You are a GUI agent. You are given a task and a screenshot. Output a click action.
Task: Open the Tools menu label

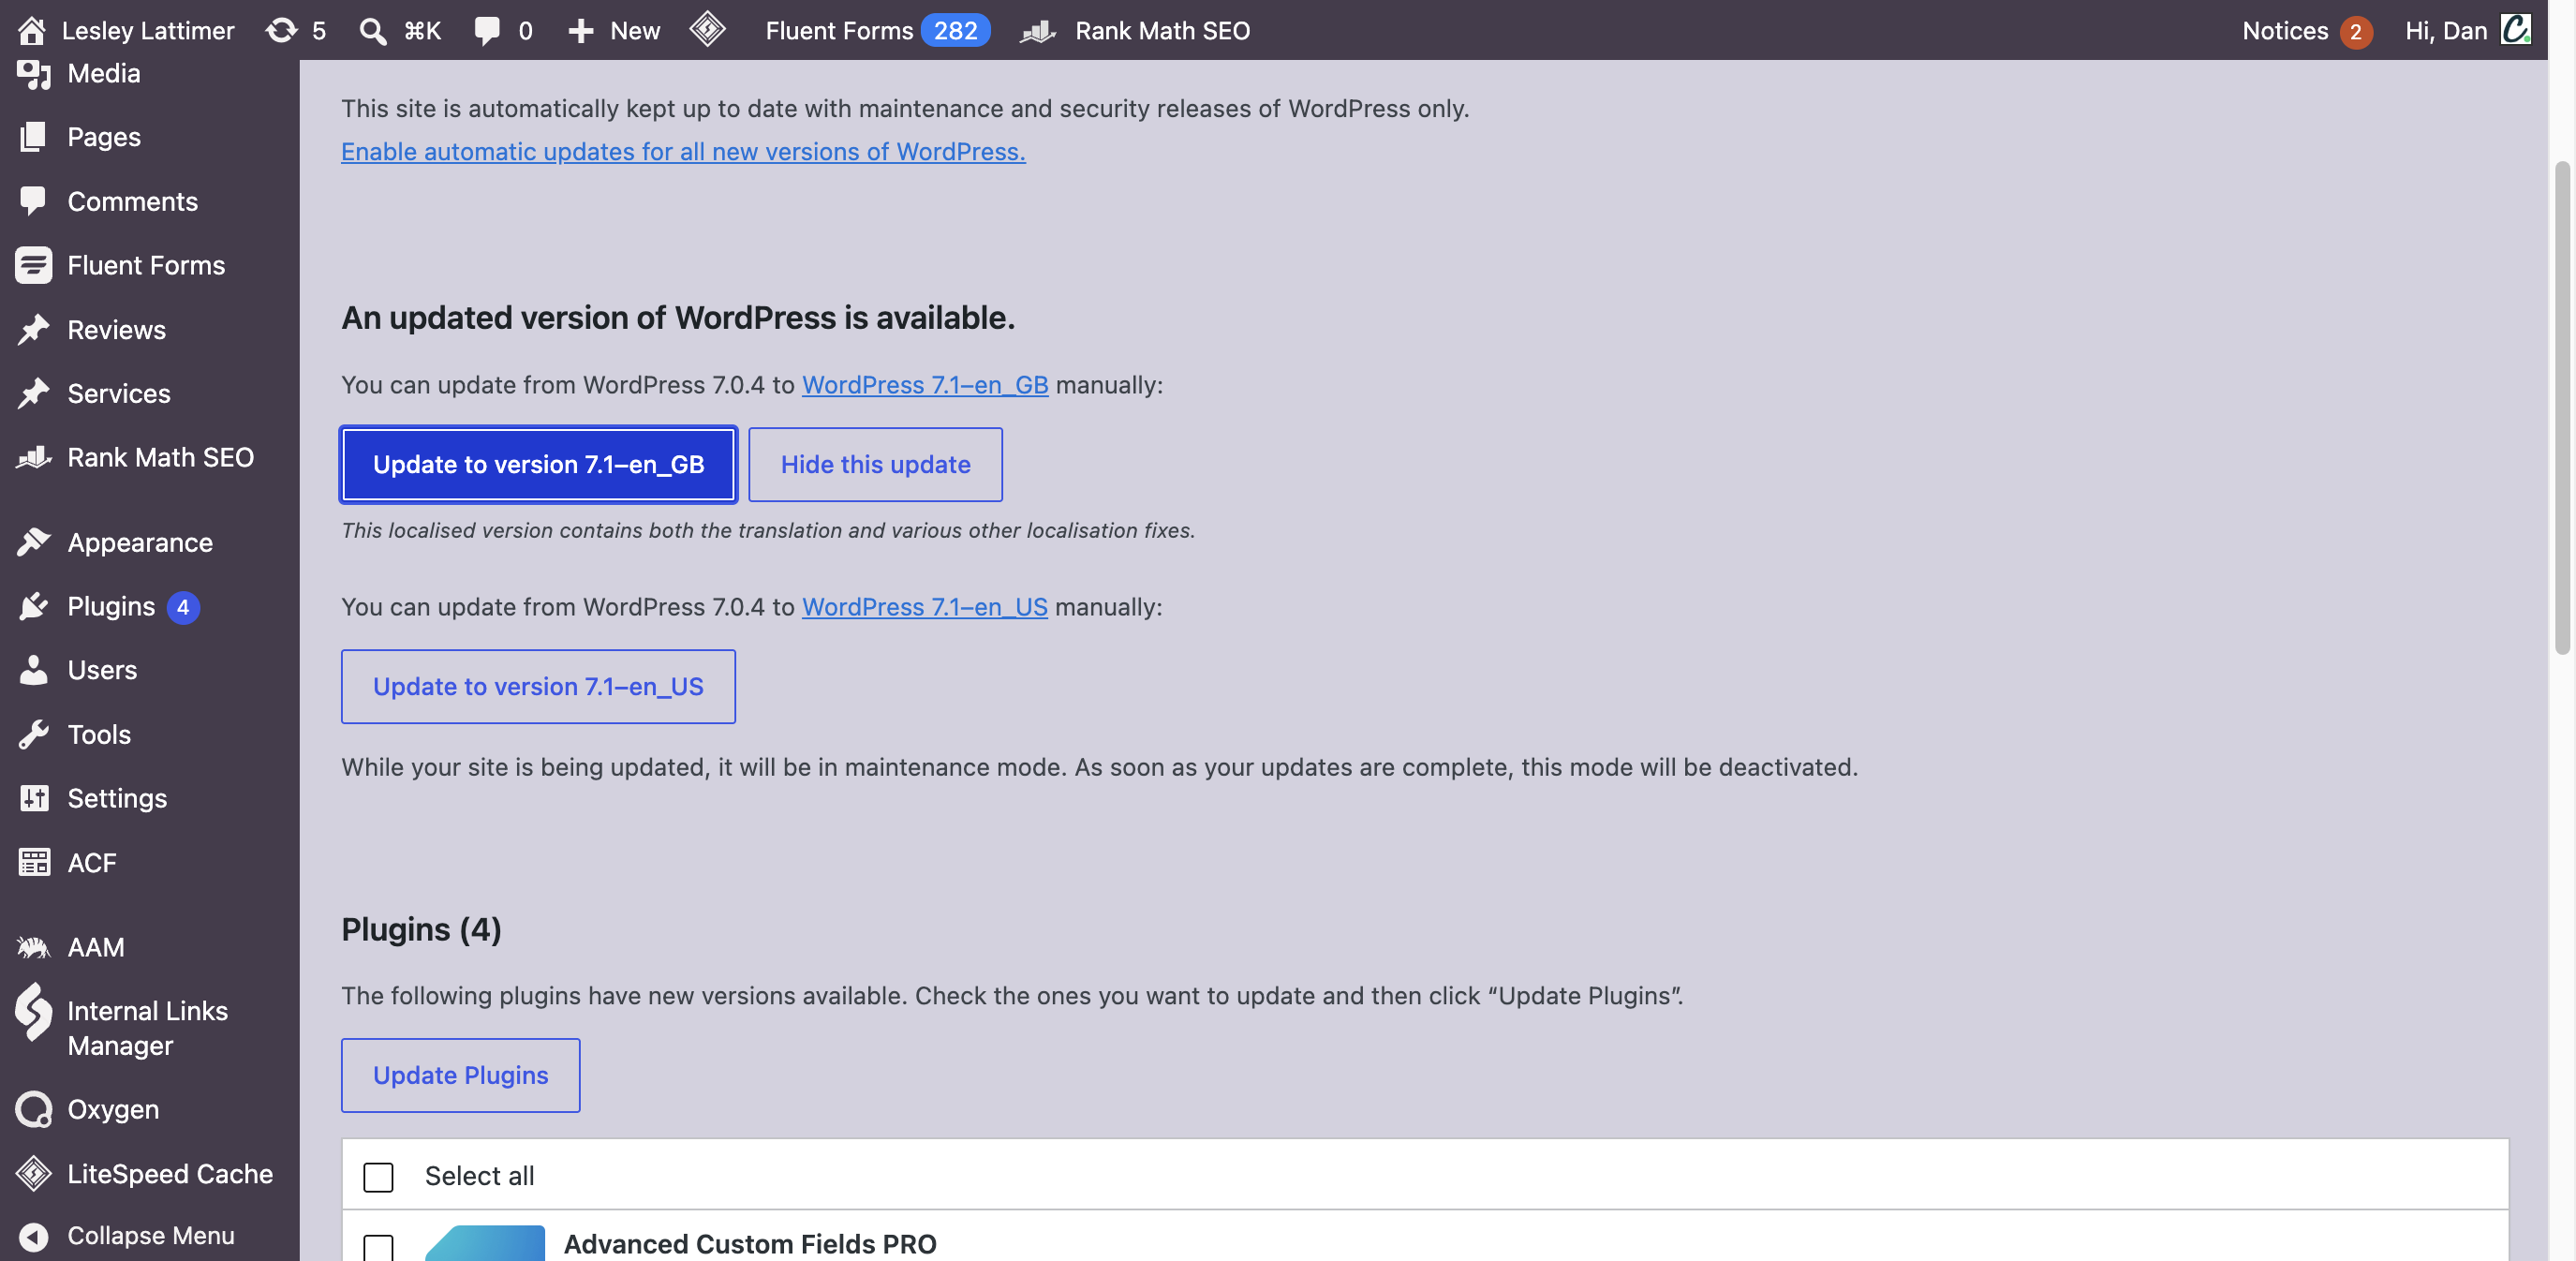point(99,734)
